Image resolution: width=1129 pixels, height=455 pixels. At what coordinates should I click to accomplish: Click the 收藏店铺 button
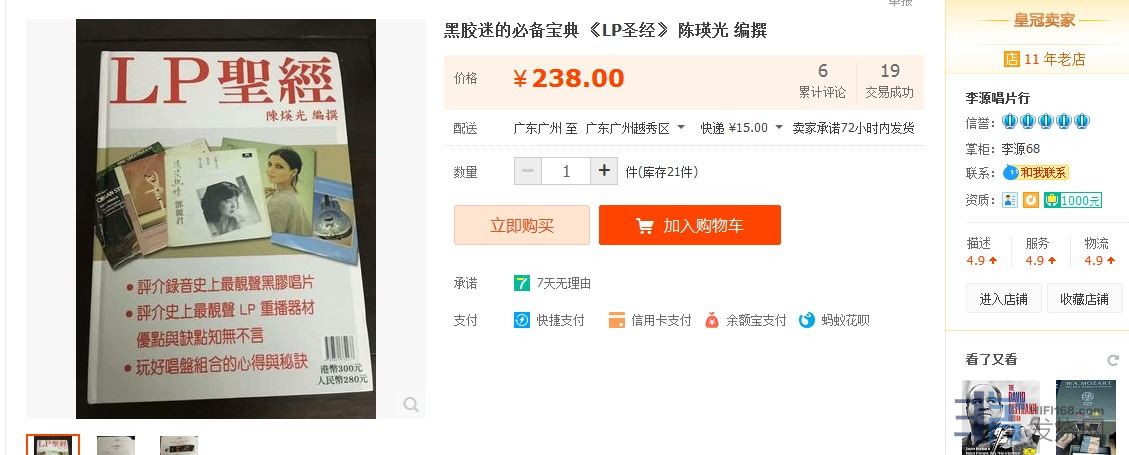pos(1084,299)
